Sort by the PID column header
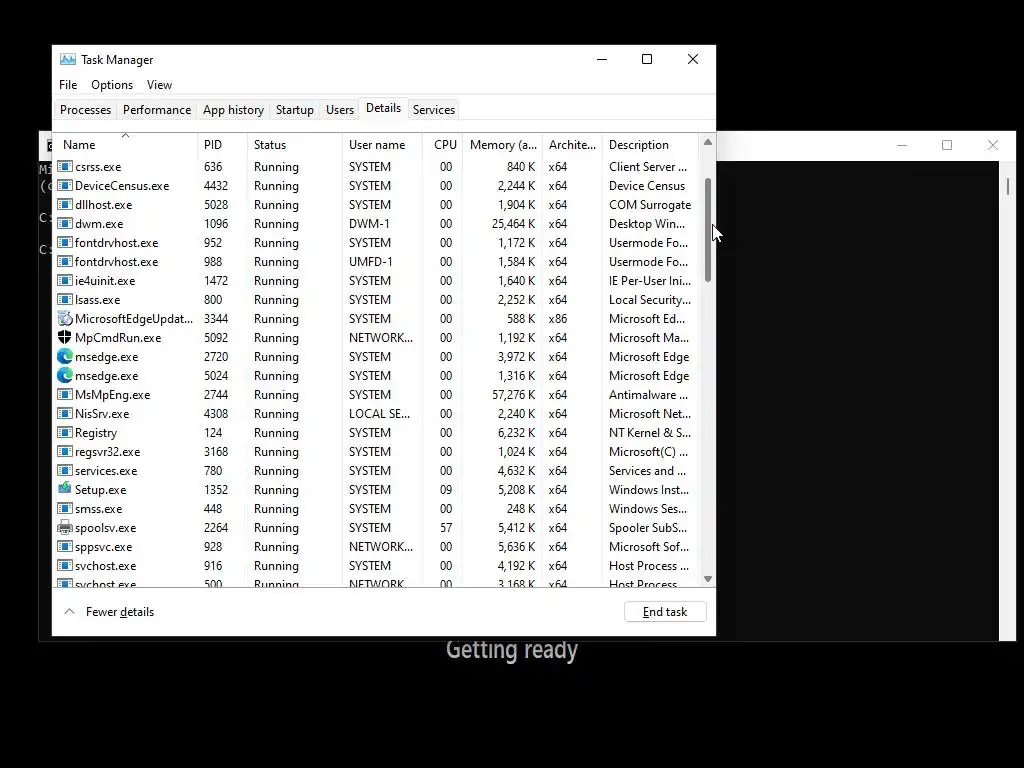Image resolution: width=1024 pixels, height=768 pixels. [223, 144]
